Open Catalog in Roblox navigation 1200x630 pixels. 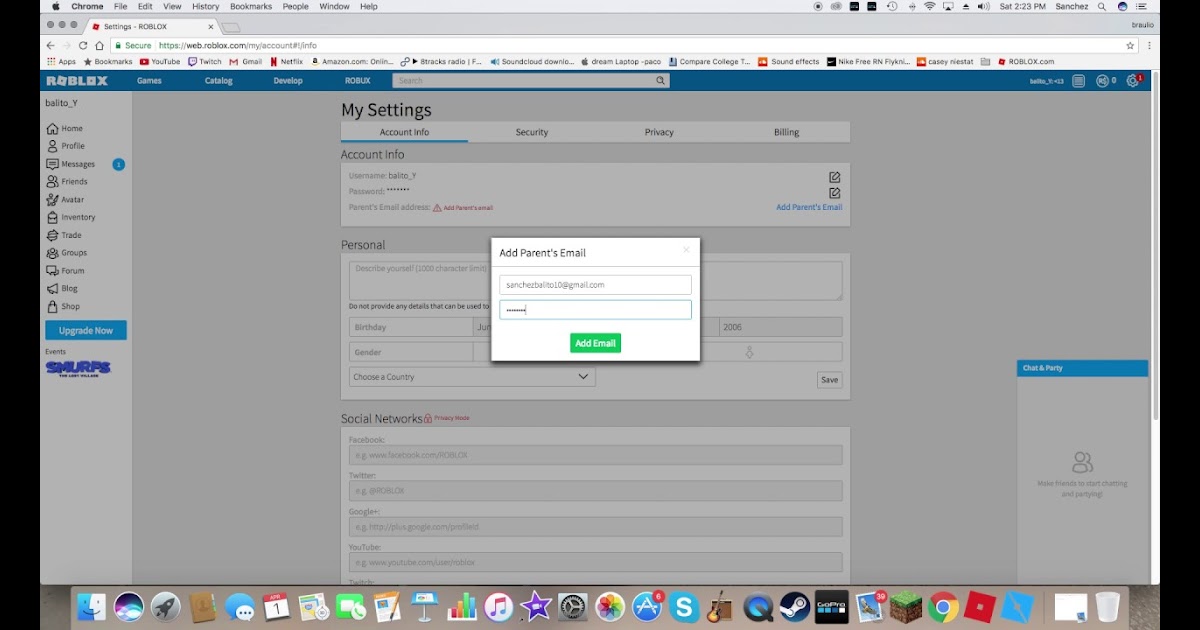(218, 81)
